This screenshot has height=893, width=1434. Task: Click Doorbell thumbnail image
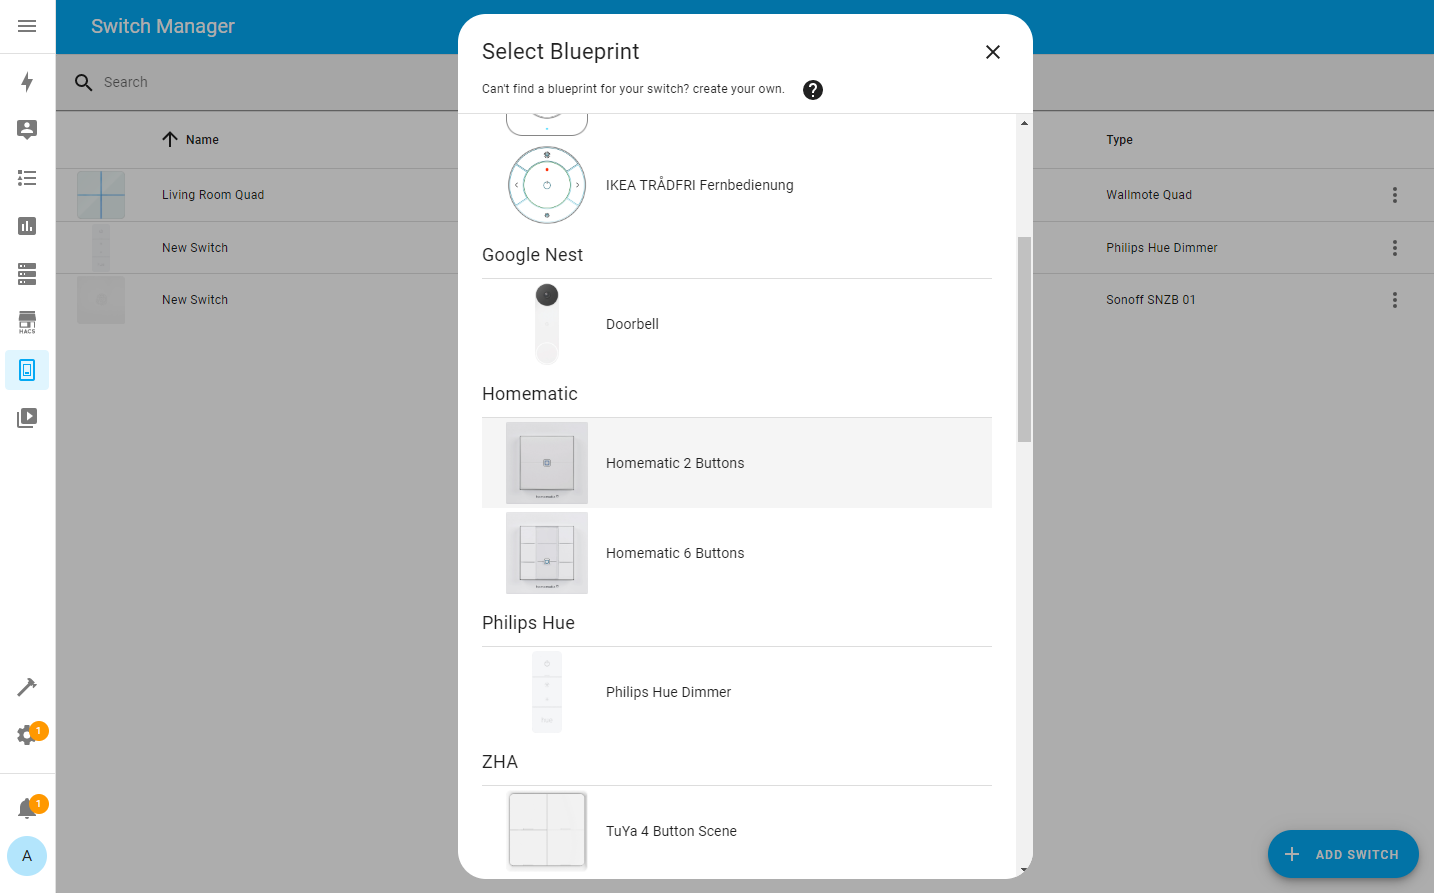[x=547, y=324]
